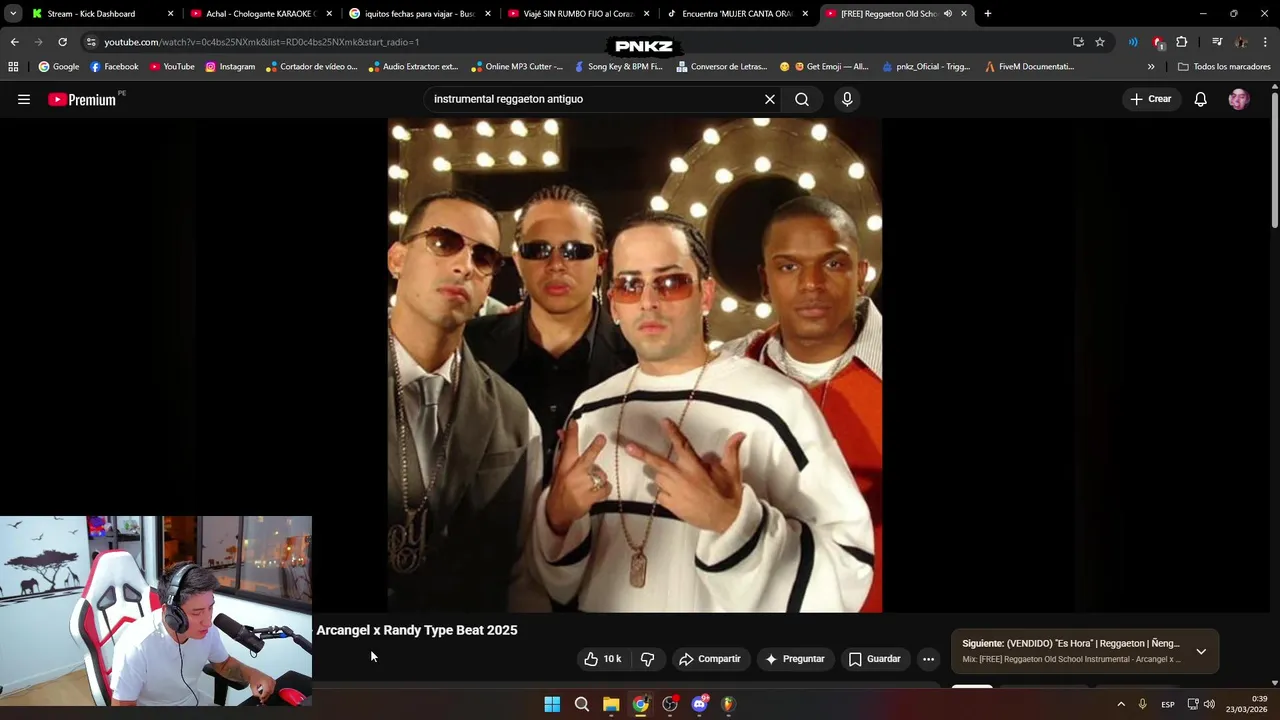Screen dimensions: 1280x720
Task: Switch to Encuentra 'MUJER CANTA ORA' tab
Action: 737,14
